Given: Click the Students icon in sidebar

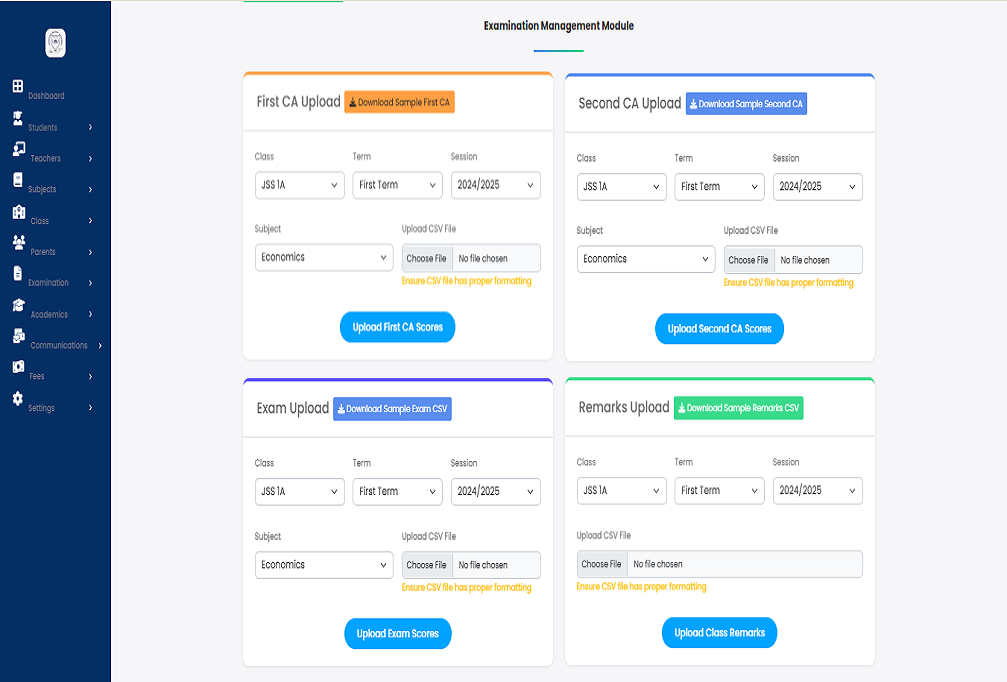Looking at the screenshot, I should coord(17,118).
